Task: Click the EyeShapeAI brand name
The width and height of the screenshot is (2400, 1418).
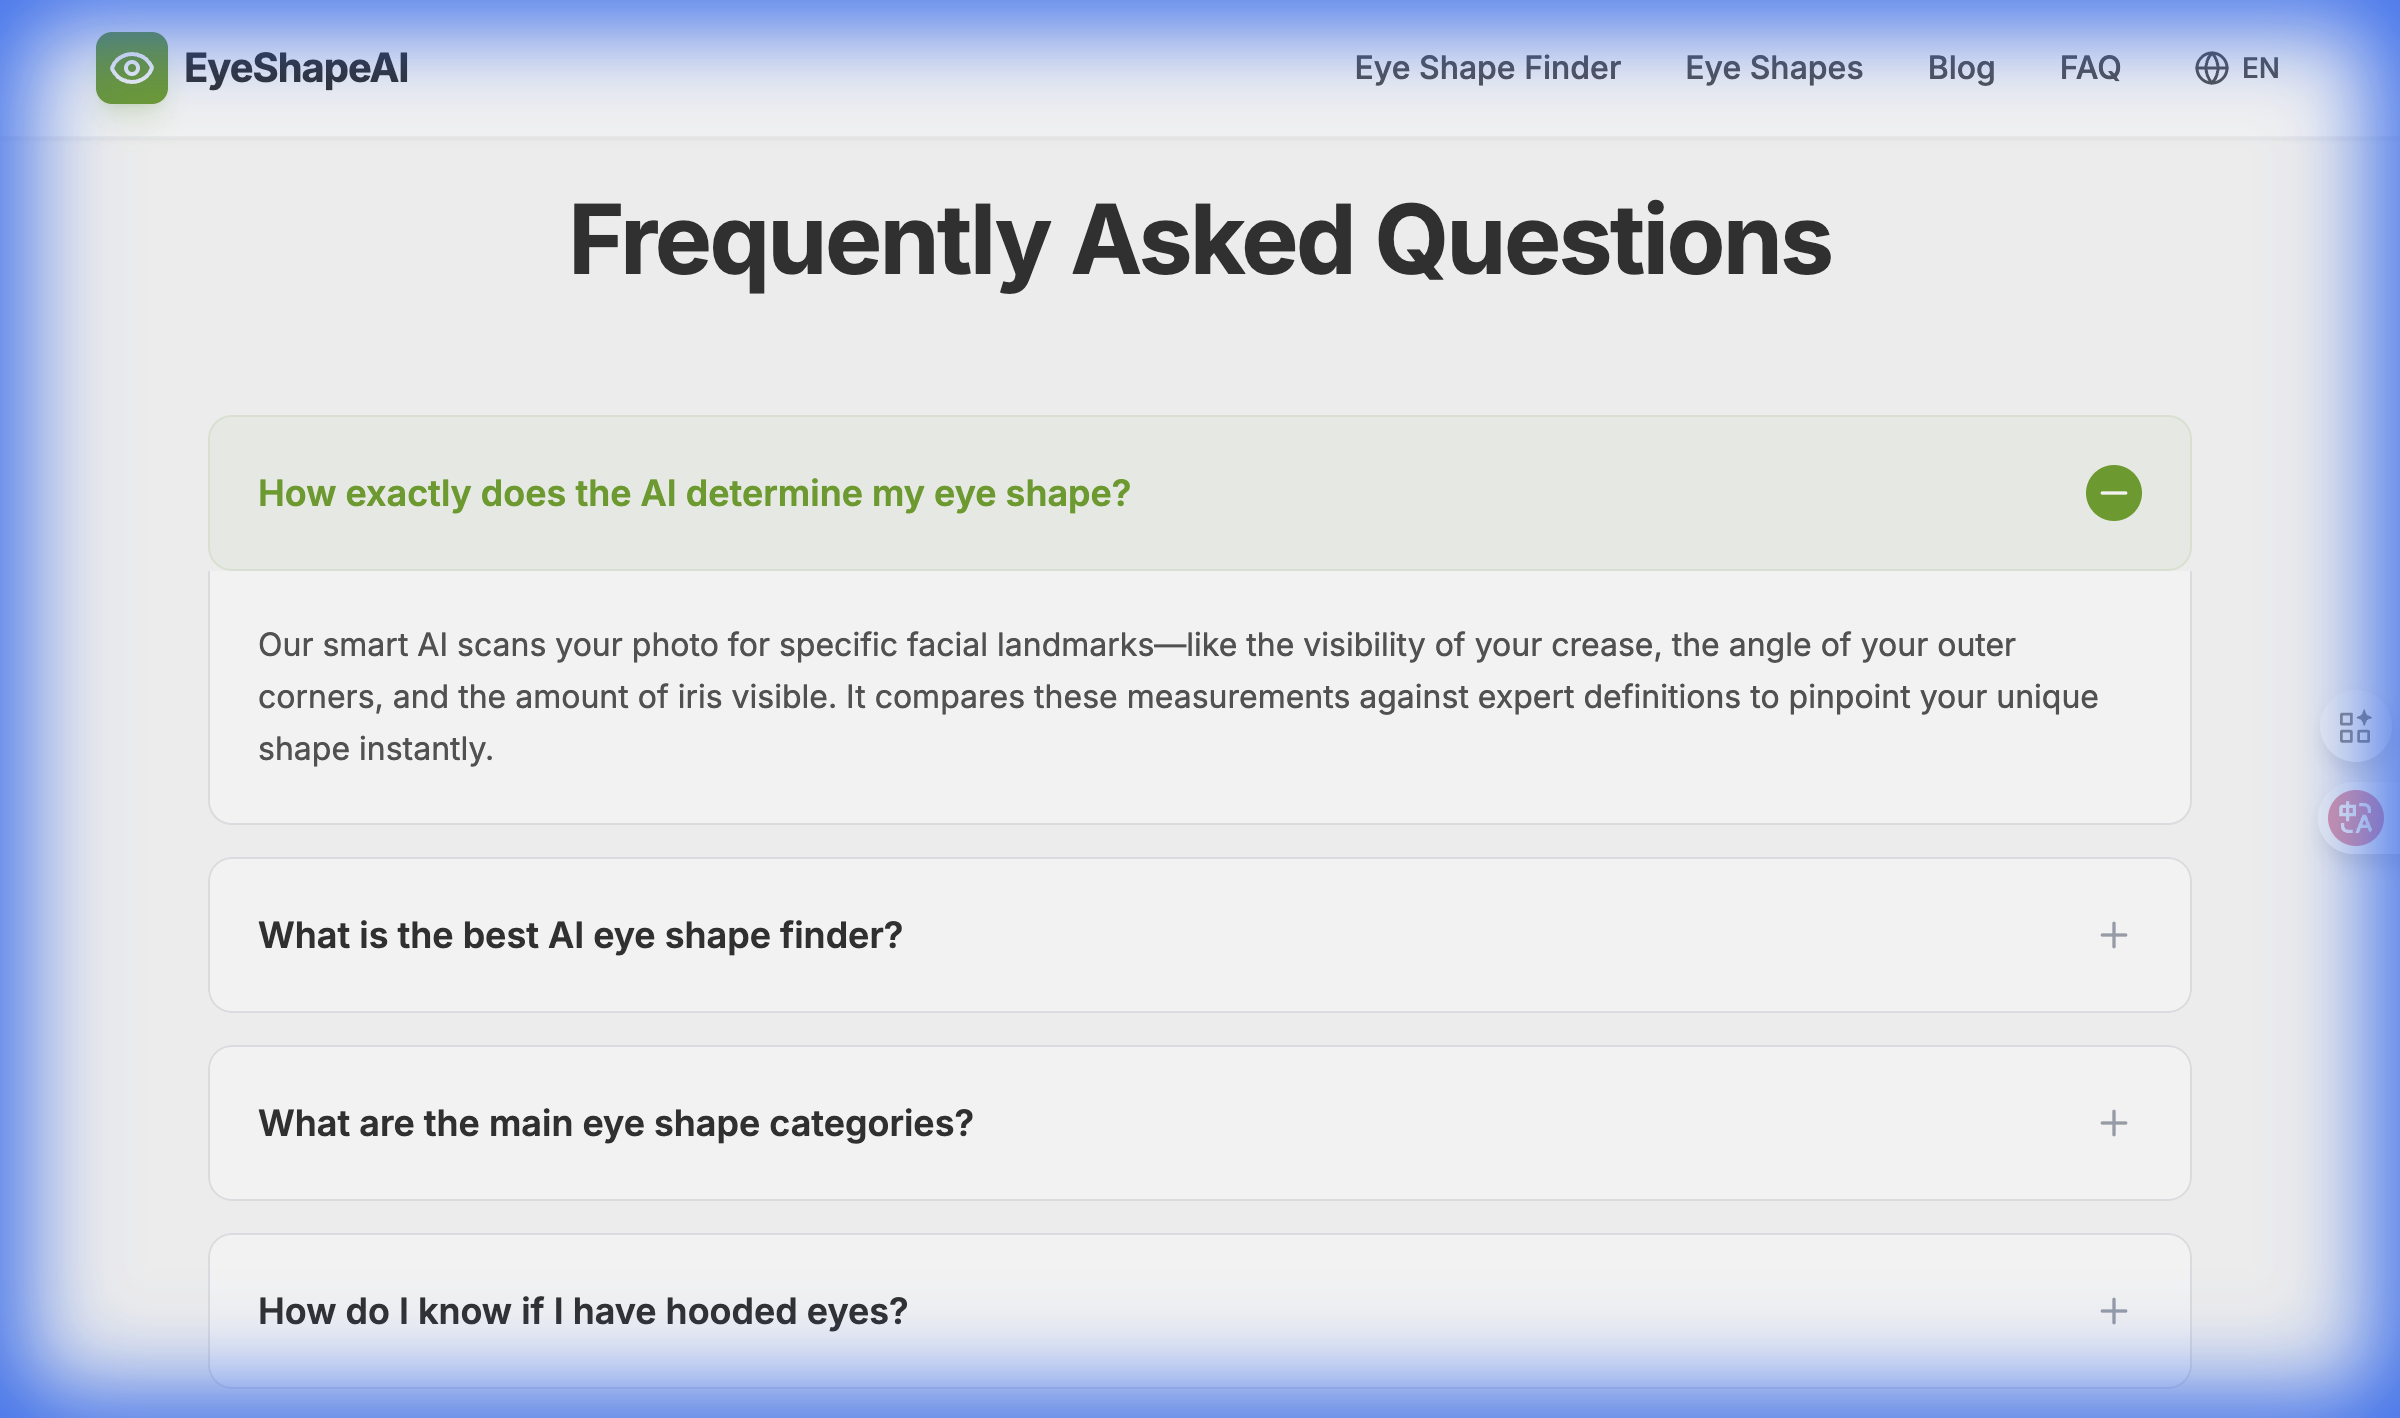Action: (297, 68)
